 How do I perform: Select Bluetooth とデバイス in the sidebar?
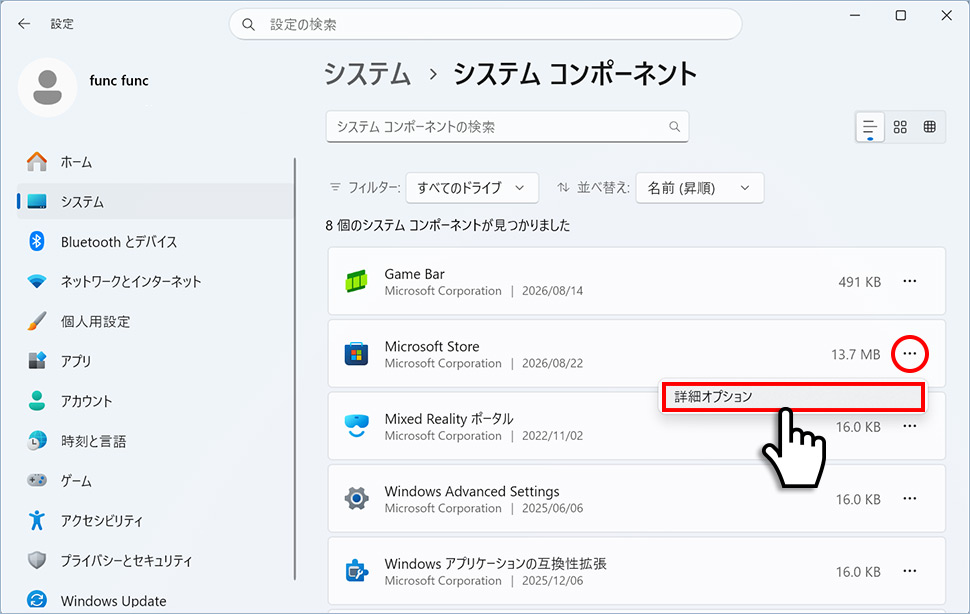155,241
